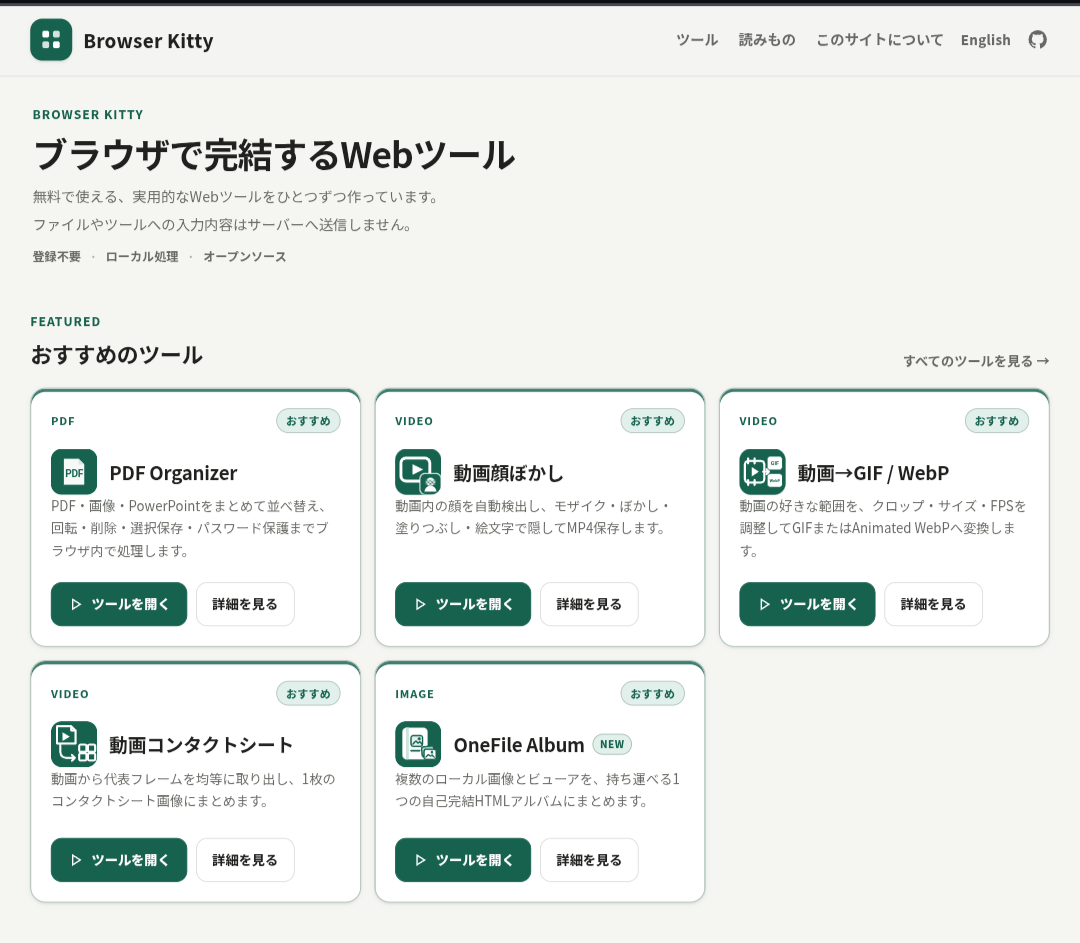Screen dimensions: 1080x943
Task: Click the OneFile Album tool icon
Action: click(418, 744)
